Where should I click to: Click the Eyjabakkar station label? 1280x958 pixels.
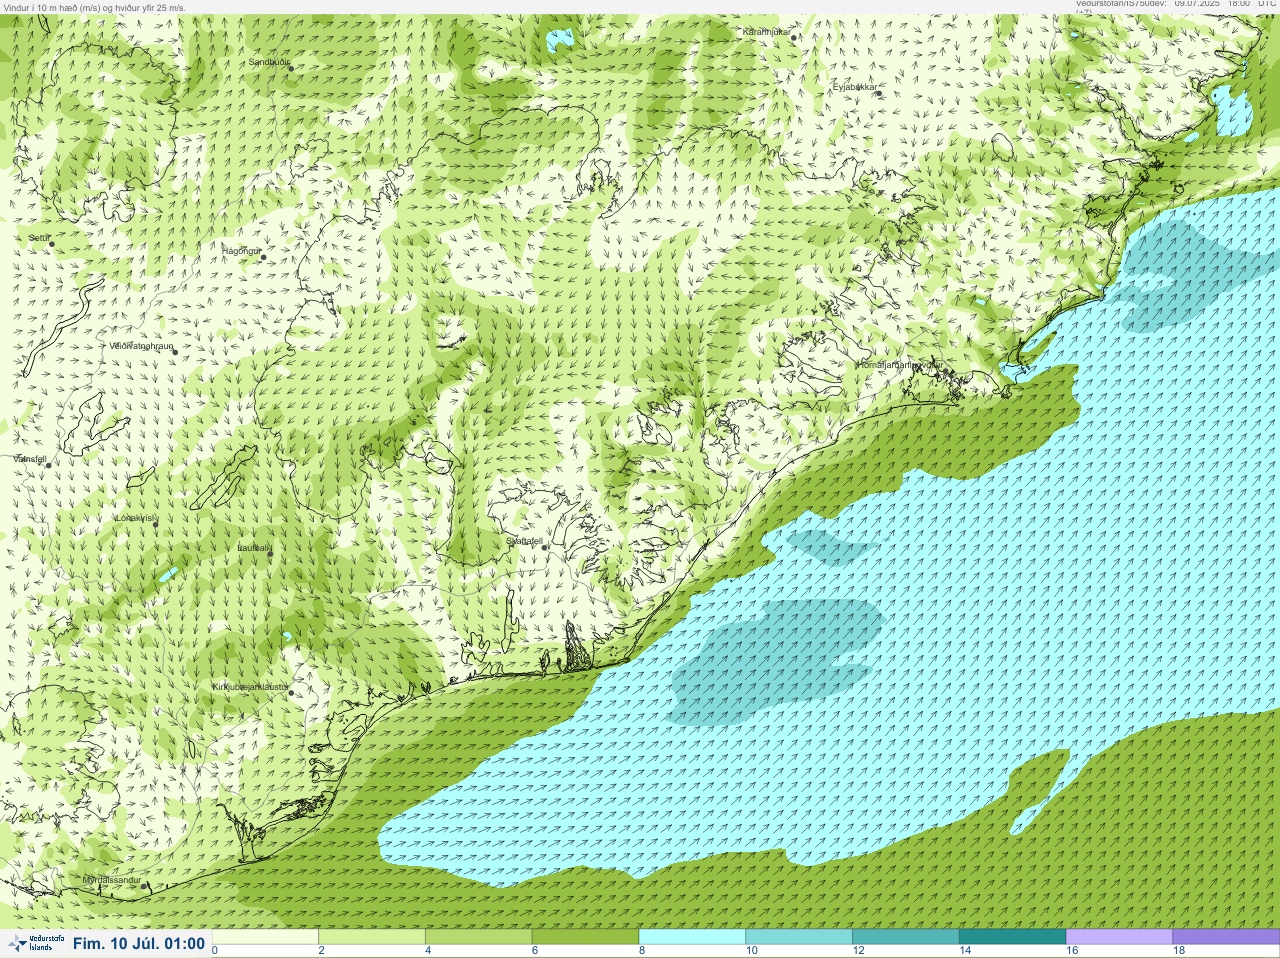855,87
